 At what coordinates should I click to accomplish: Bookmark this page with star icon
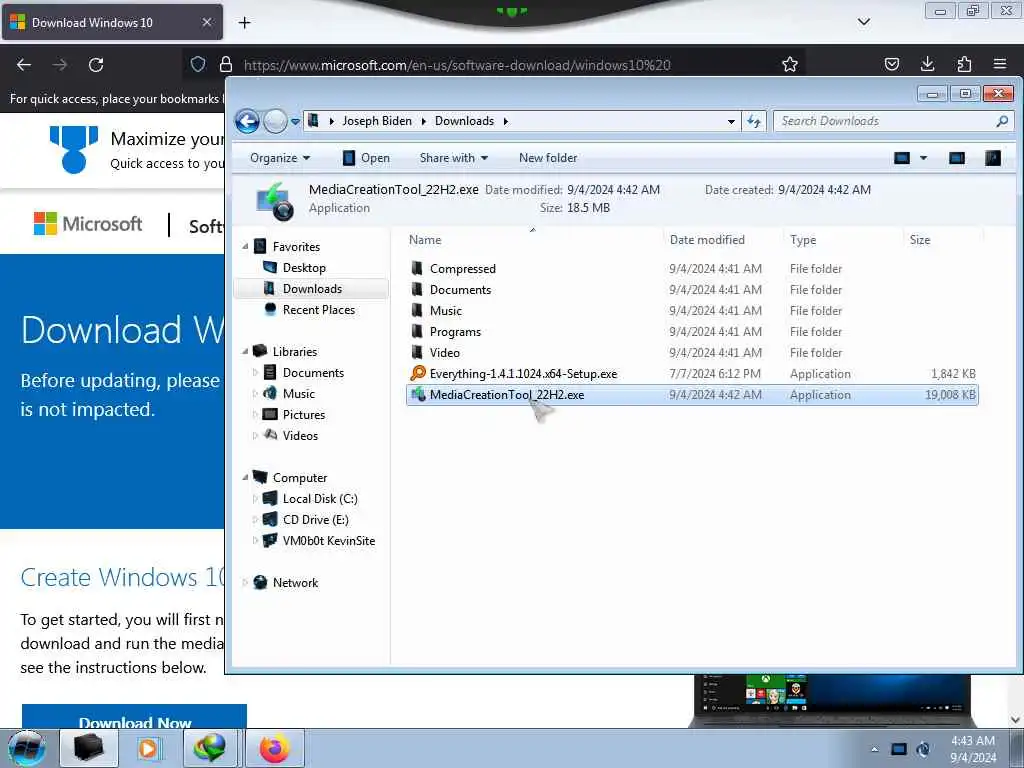click(790, 64)
